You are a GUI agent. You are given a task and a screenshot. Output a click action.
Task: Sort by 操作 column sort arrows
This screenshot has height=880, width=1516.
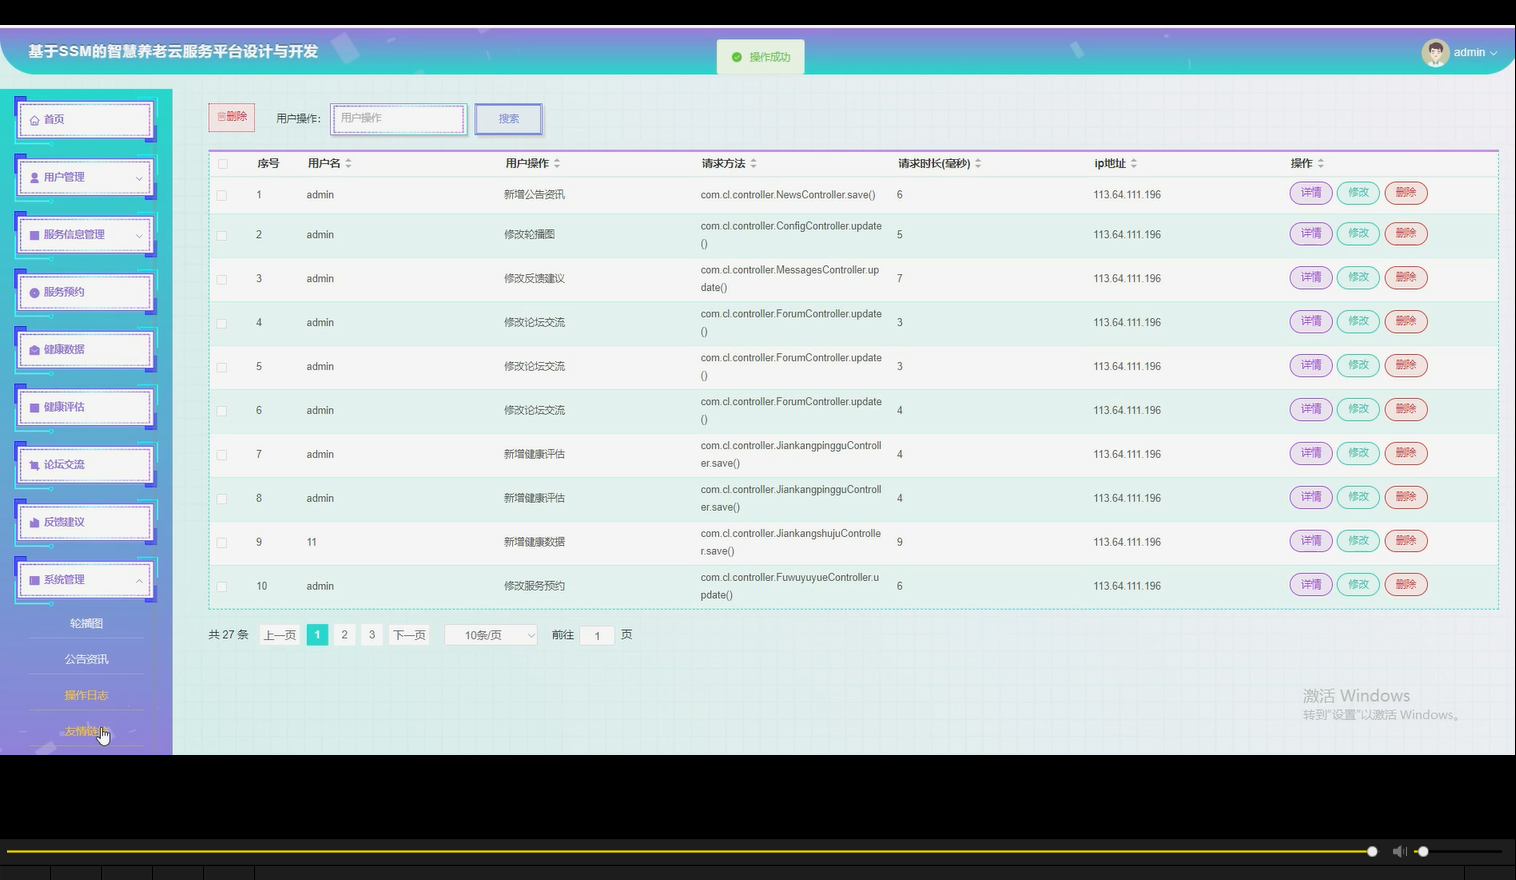1321,163
